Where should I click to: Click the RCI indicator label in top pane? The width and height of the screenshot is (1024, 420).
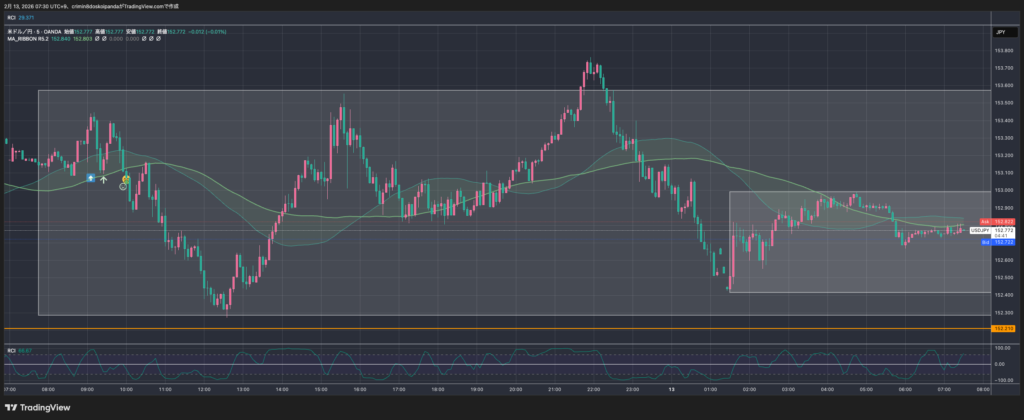tap(11, 17)
